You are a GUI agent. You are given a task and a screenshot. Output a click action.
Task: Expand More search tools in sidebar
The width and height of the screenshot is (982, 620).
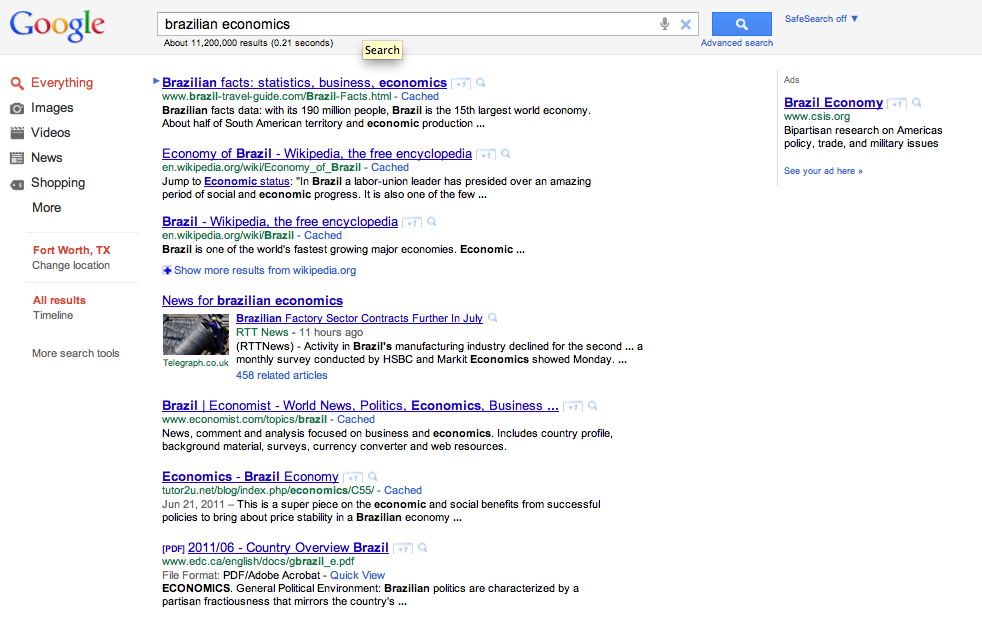click(75, 353)
